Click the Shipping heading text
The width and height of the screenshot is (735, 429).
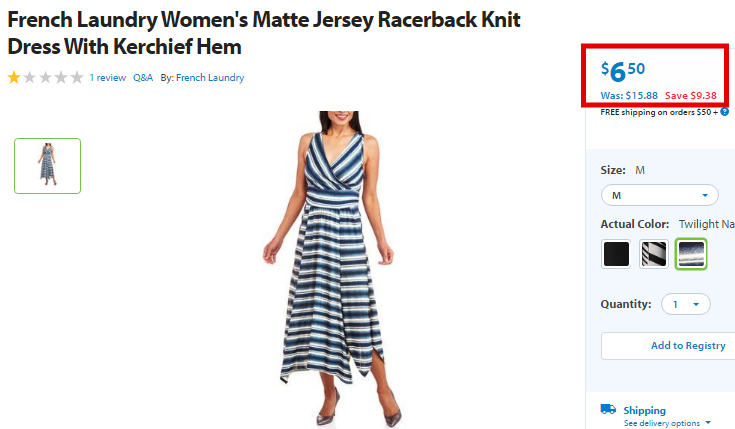point(645,410)
